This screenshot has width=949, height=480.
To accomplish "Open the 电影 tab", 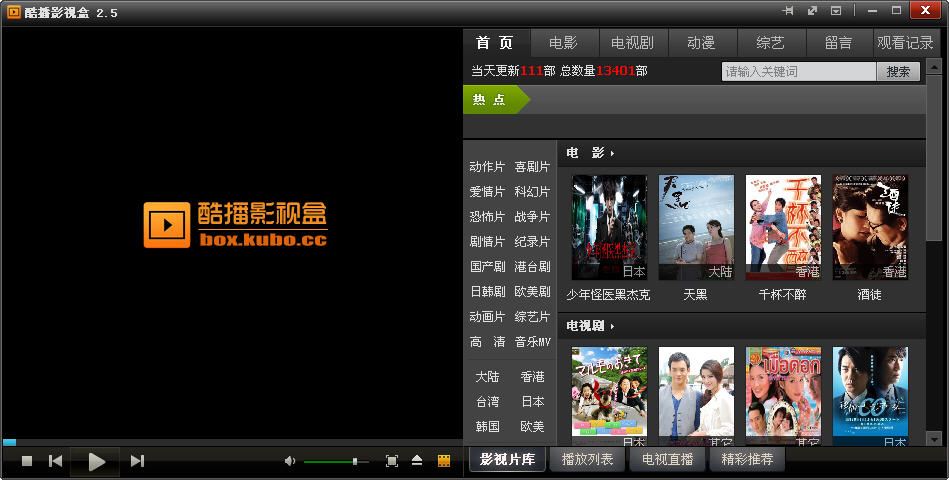I will coord(564,42).
